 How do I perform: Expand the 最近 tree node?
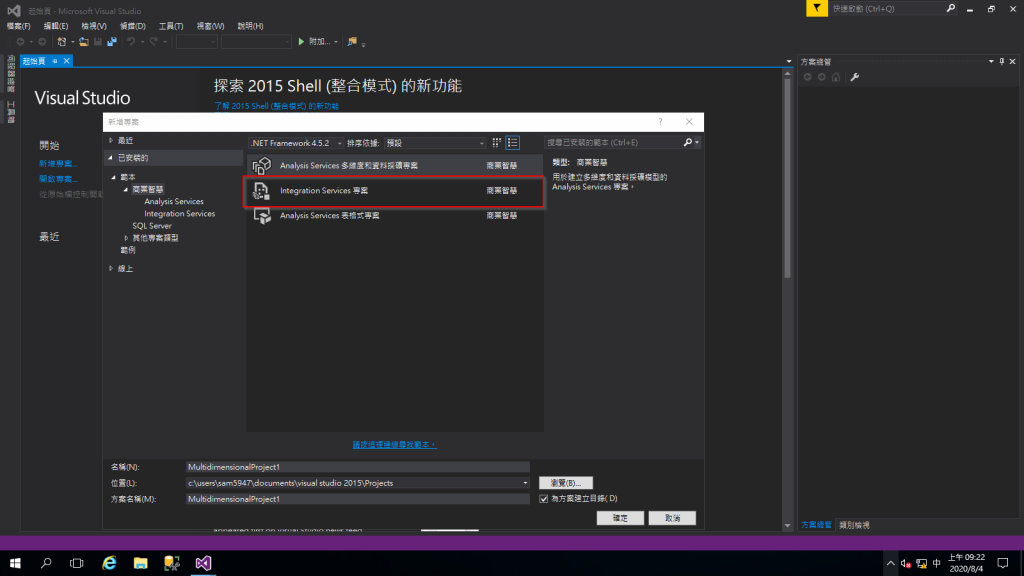[x=111, y=140]
